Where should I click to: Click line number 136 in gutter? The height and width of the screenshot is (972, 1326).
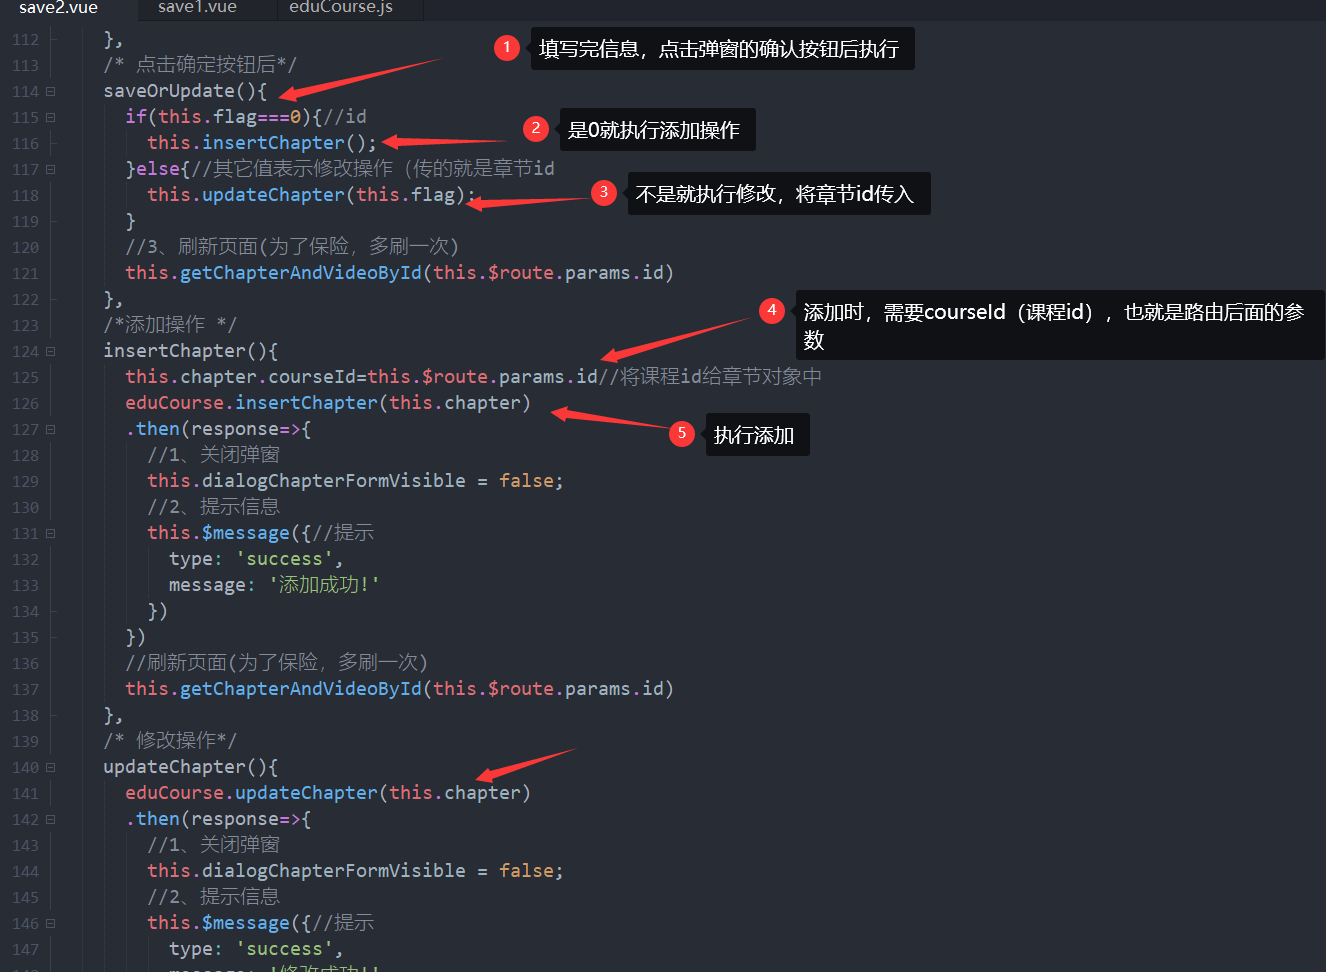click(26, 664)
